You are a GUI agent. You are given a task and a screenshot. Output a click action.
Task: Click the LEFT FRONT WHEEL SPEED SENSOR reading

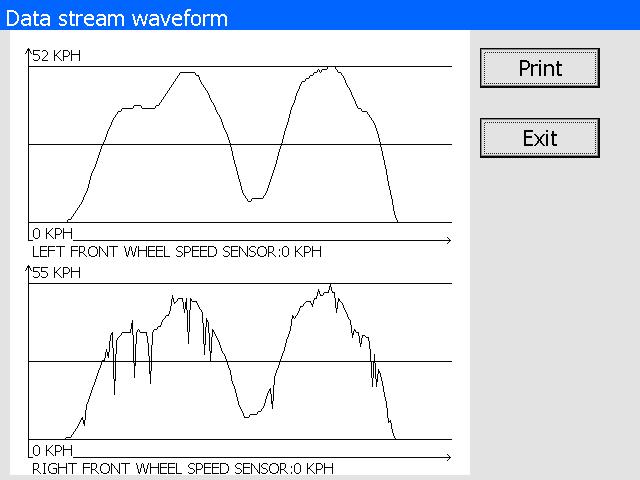click(x=177, y=252)
